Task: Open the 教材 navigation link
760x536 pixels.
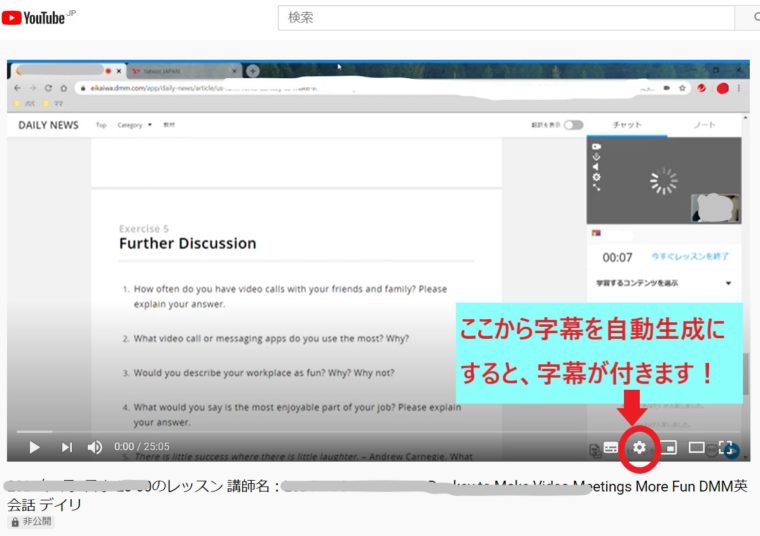Action: point(169,125)
